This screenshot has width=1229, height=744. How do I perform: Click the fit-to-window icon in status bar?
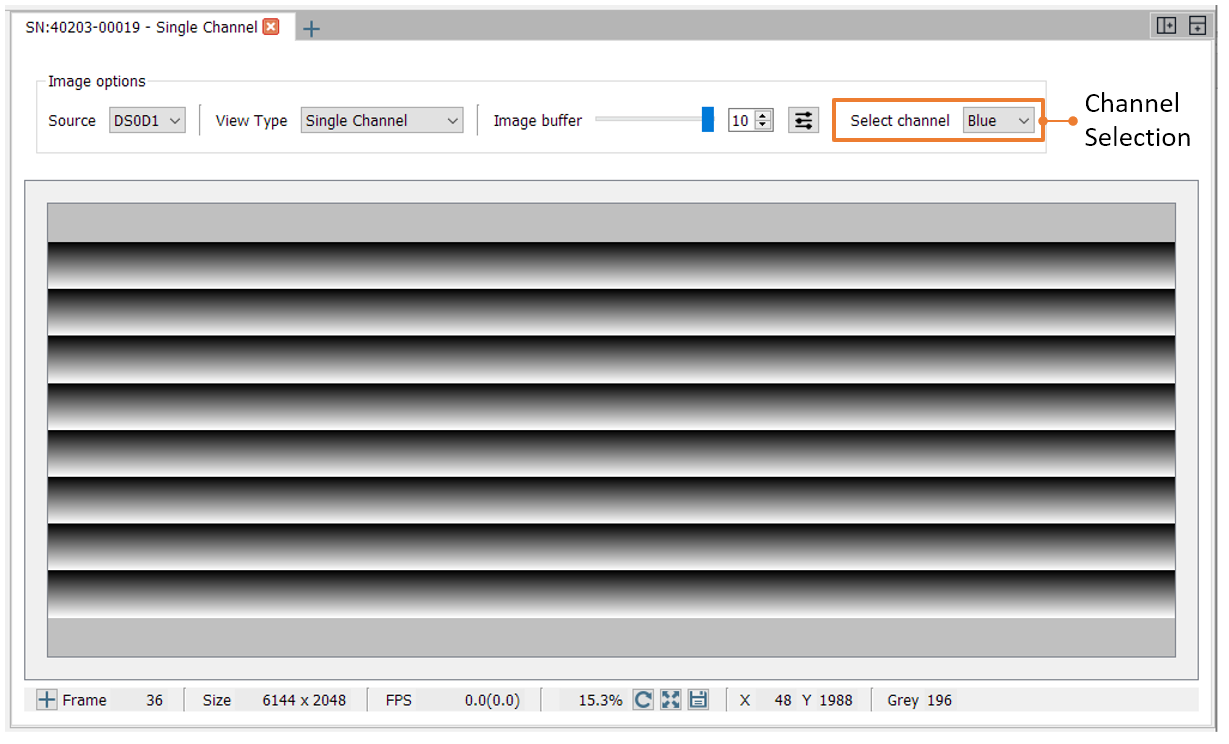coord(671,700)
